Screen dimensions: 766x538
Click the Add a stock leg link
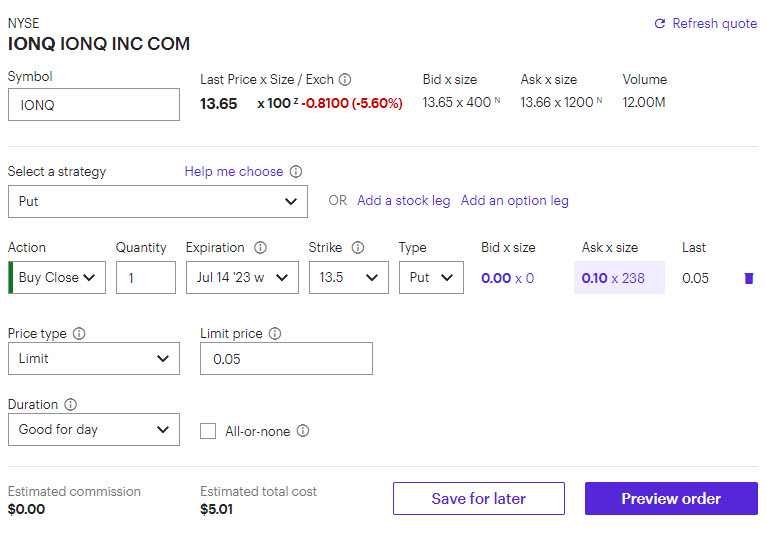tap(404, 201)
